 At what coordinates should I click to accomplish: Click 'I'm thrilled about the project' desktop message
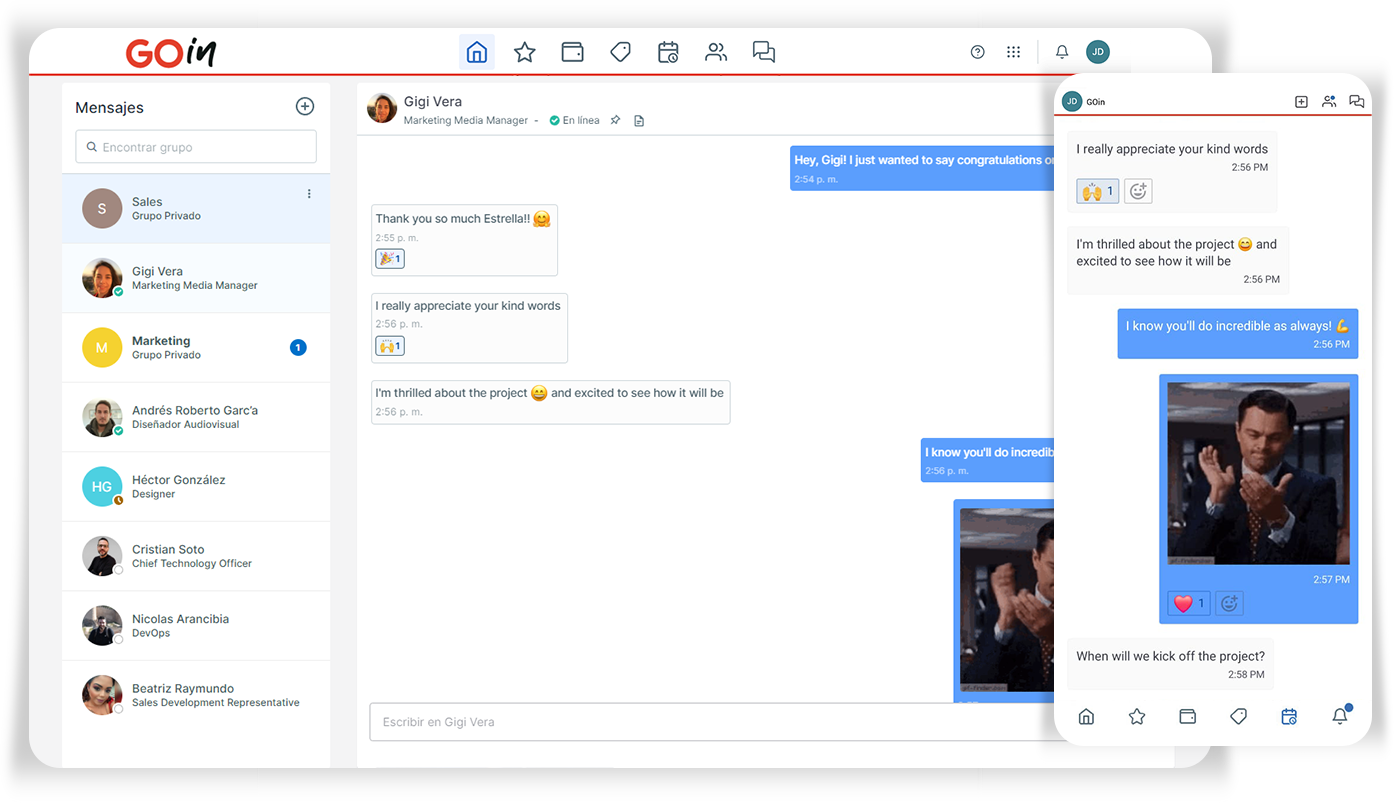tap(550, 401)
